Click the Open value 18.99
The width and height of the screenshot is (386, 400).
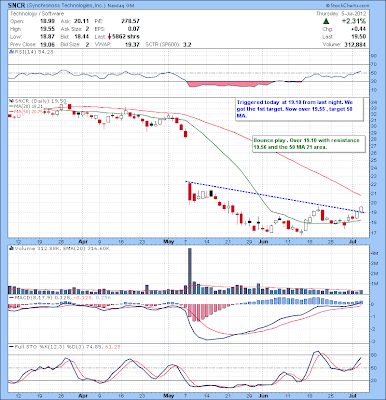pyautogui.click(x=47, y=21)
